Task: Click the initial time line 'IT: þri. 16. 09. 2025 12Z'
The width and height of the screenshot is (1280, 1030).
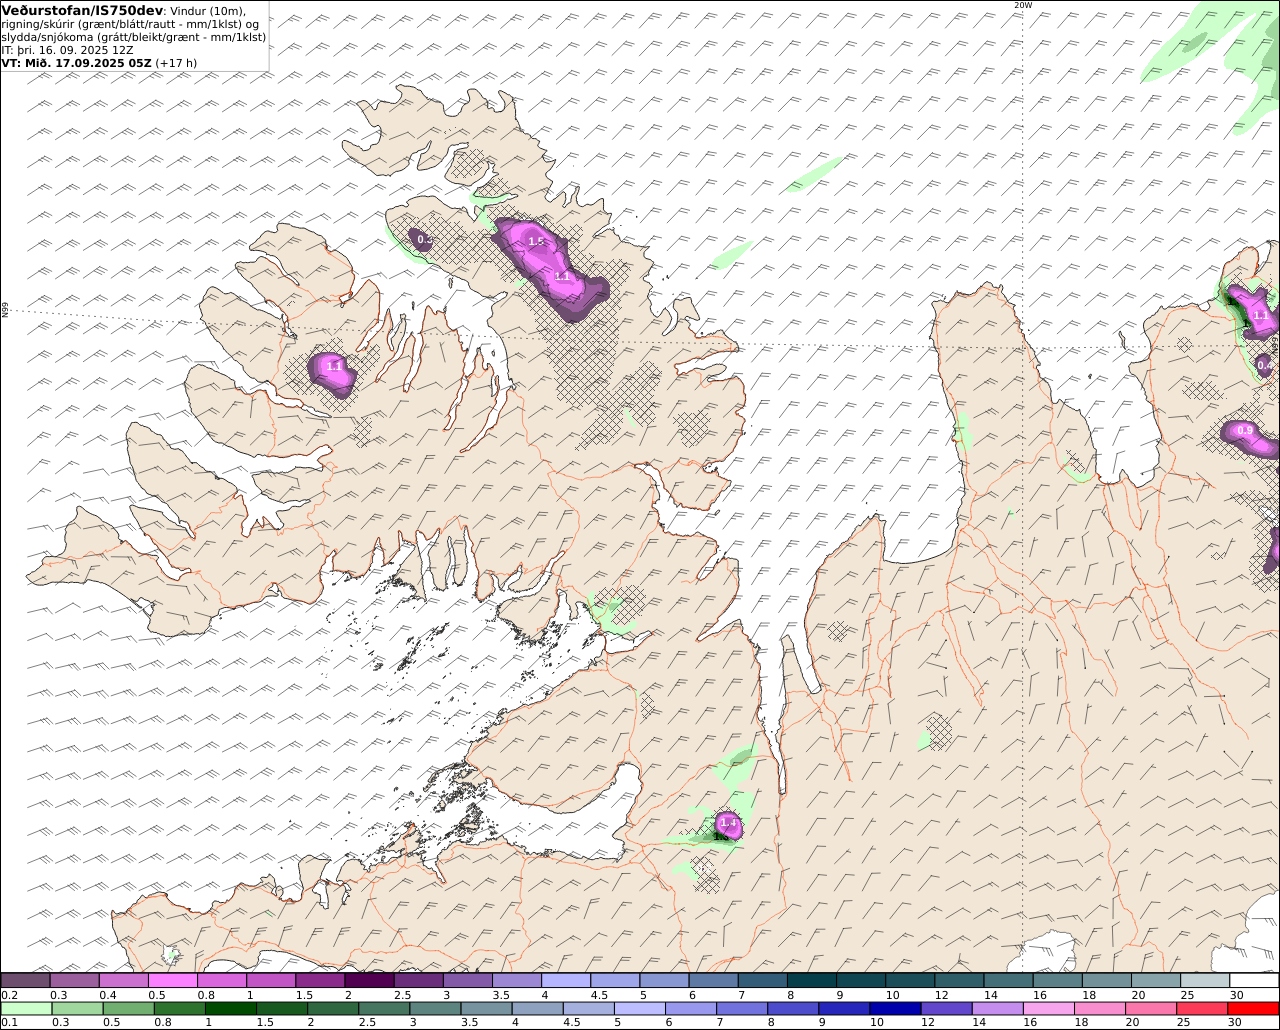Action: click(x=68, y=50)
